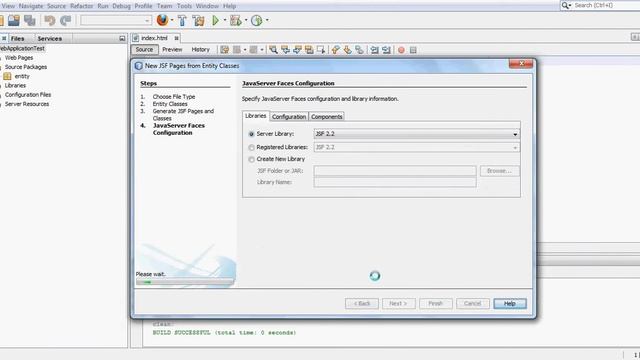Click Toggle Rectangular Selection icon

[321, 50]
